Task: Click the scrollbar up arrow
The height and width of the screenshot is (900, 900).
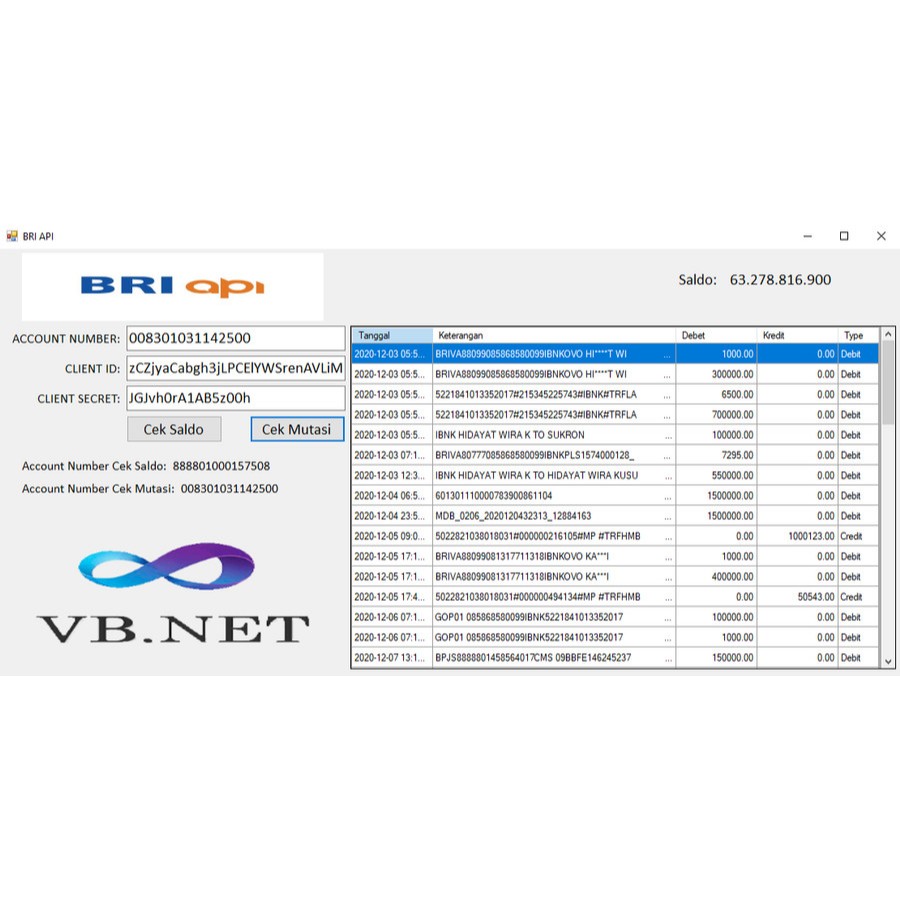Action: click(x=887, y=334)
